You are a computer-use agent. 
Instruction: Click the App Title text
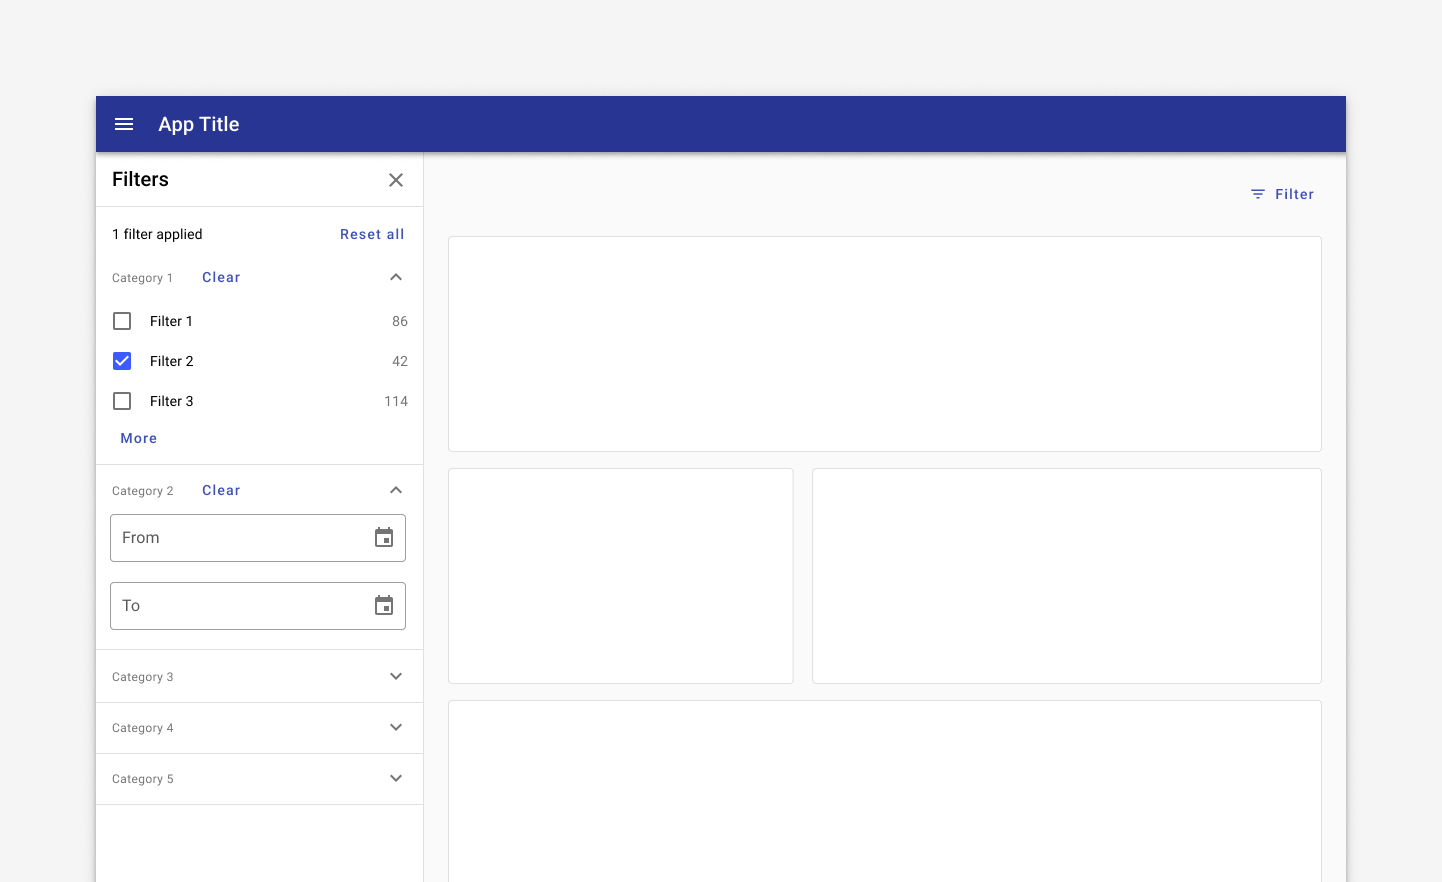pyautogui.click(x=199, y=124)
